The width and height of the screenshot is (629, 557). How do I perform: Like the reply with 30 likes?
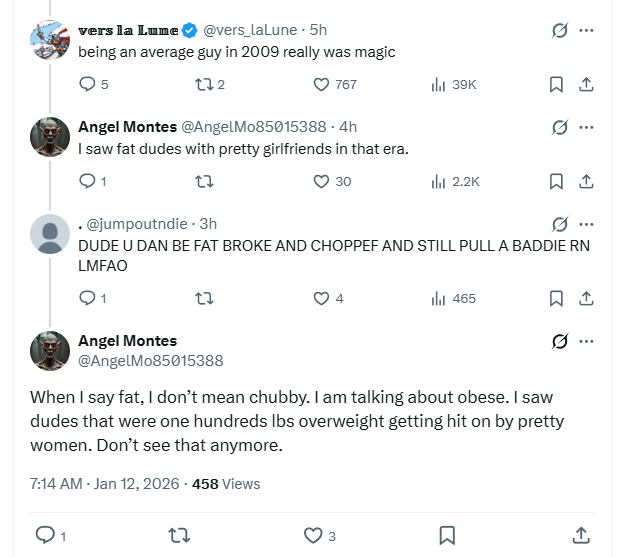coord(322,182)
